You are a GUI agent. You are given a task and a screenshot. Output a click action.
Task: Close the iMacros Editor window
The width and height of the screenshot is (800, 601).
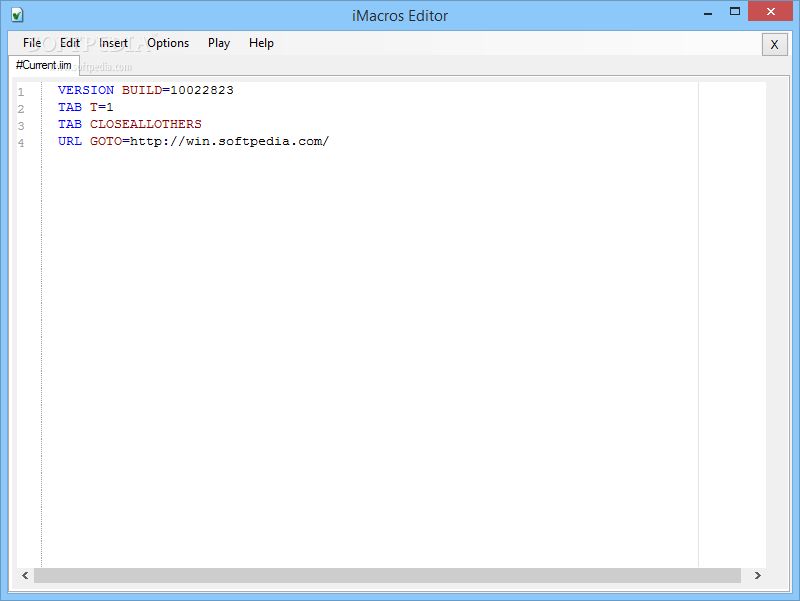(771, 11)
